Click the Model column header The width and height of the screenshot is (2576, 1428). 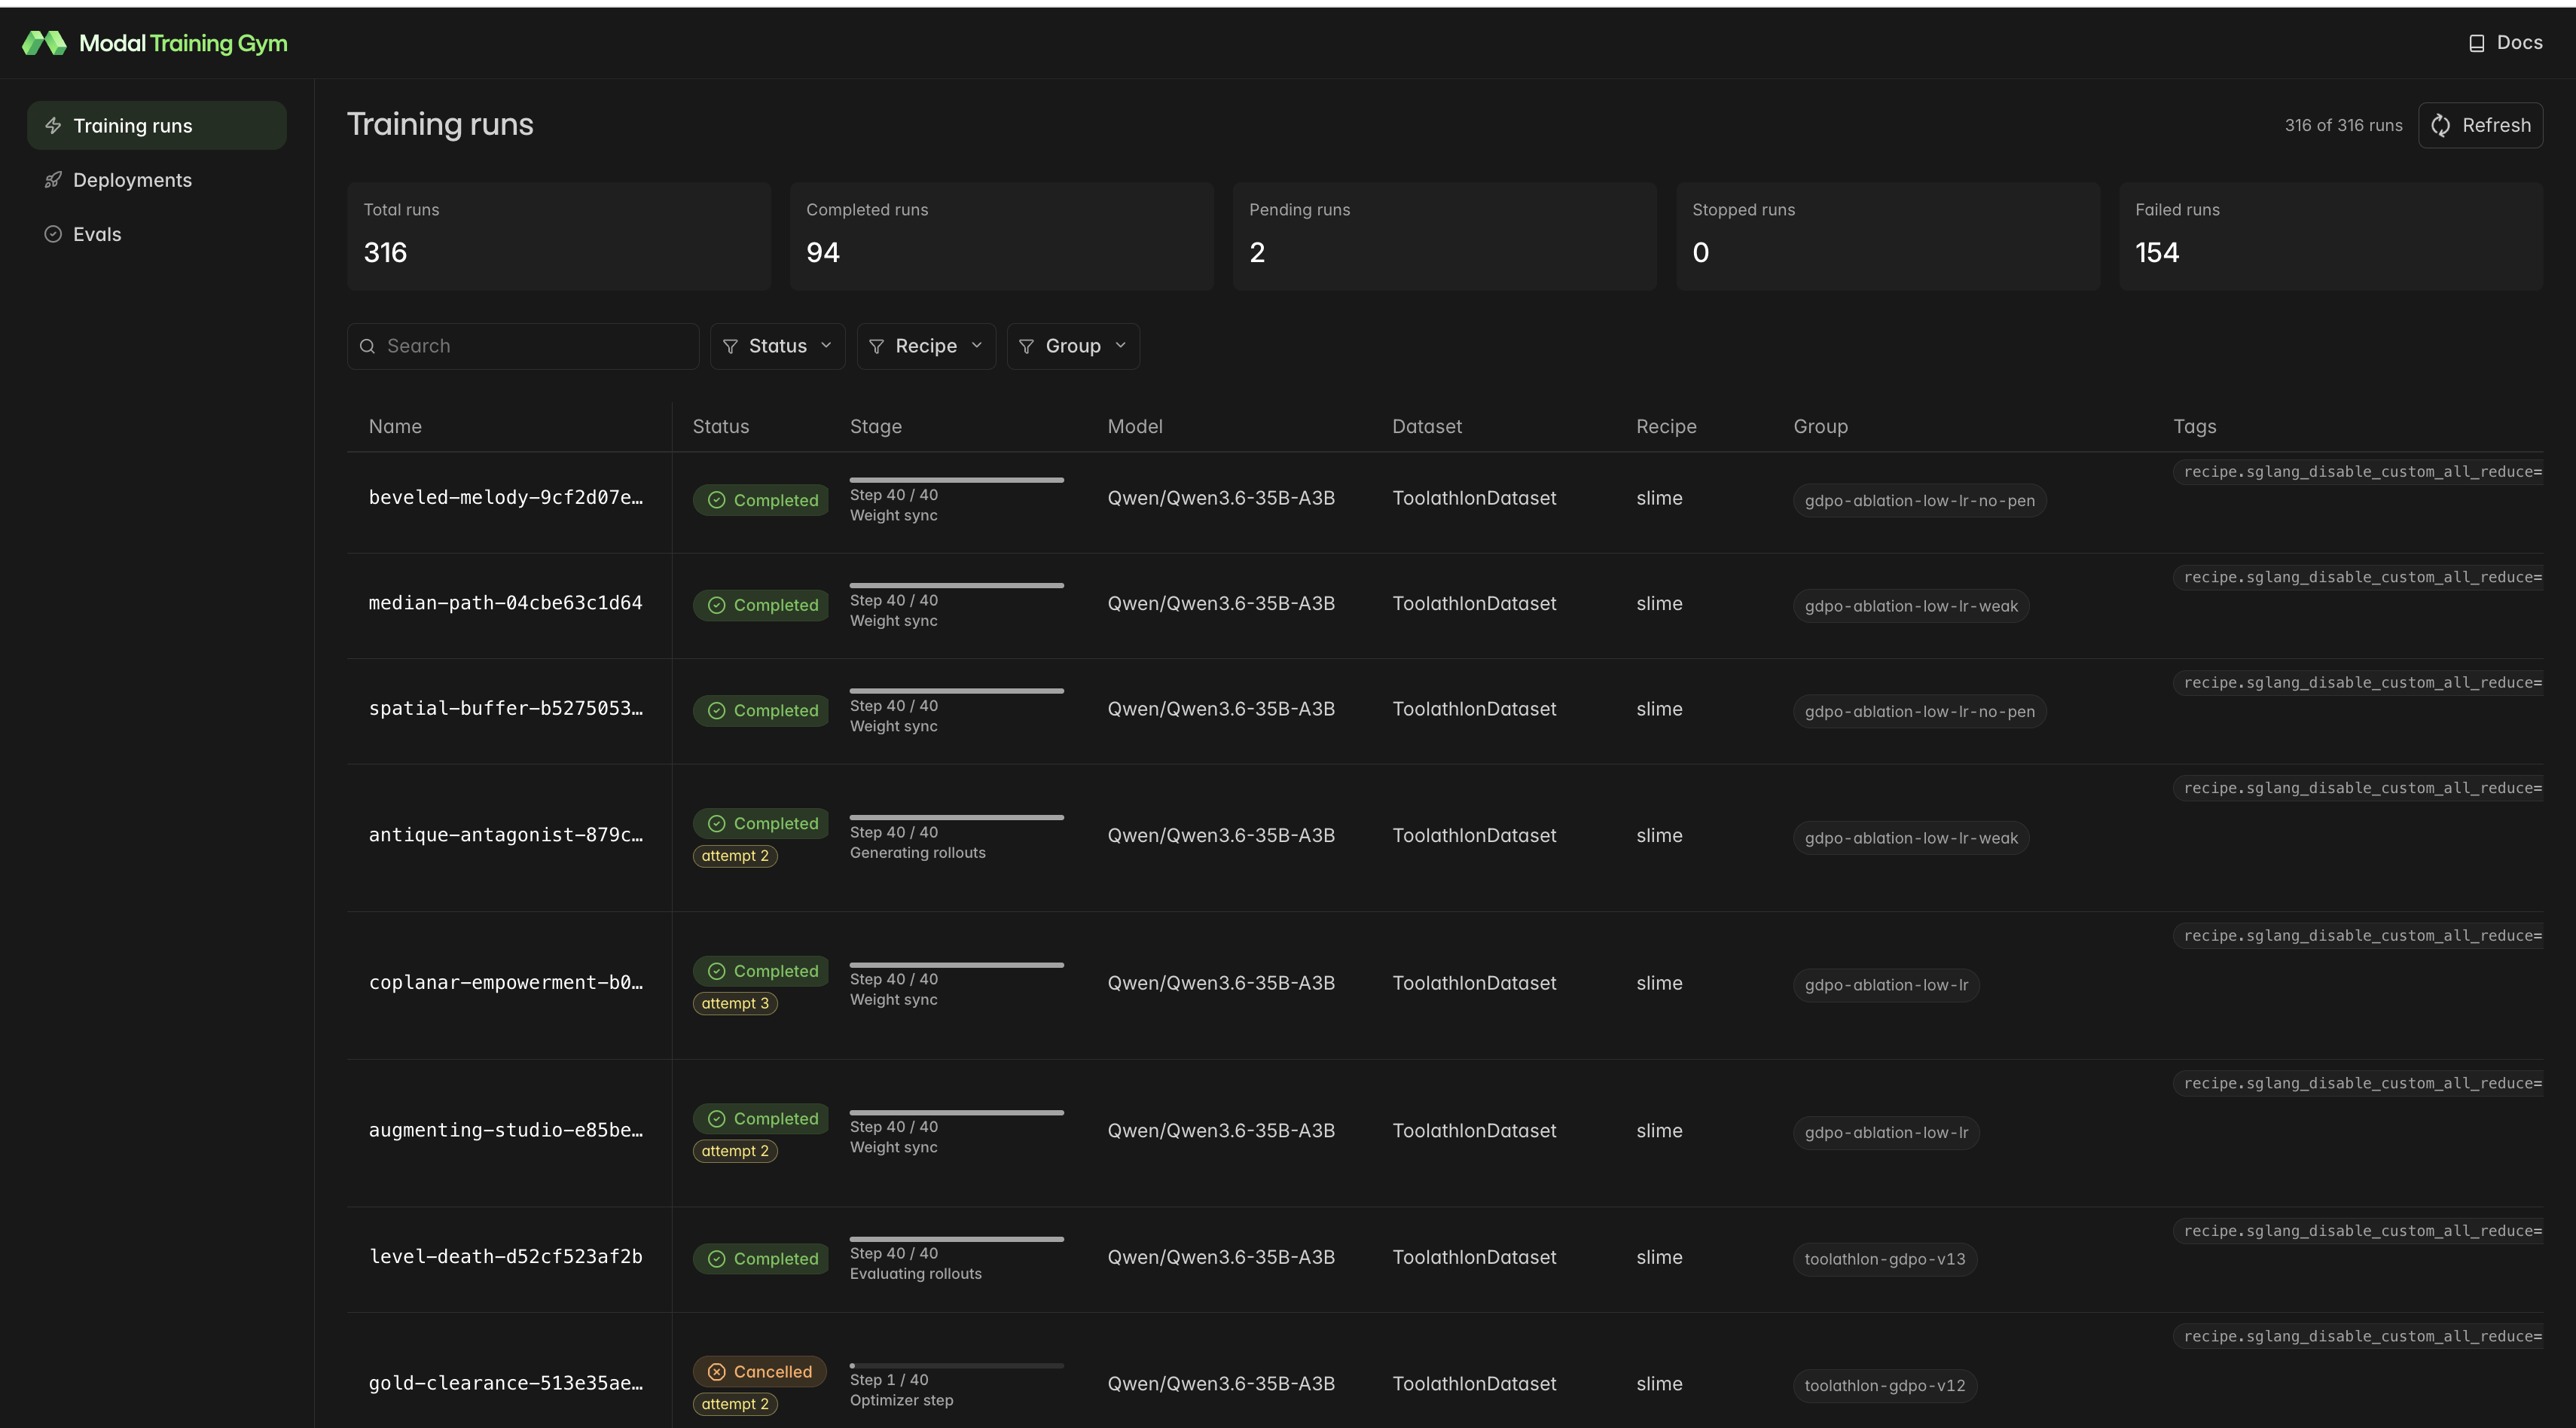(x=1135, y=427)
